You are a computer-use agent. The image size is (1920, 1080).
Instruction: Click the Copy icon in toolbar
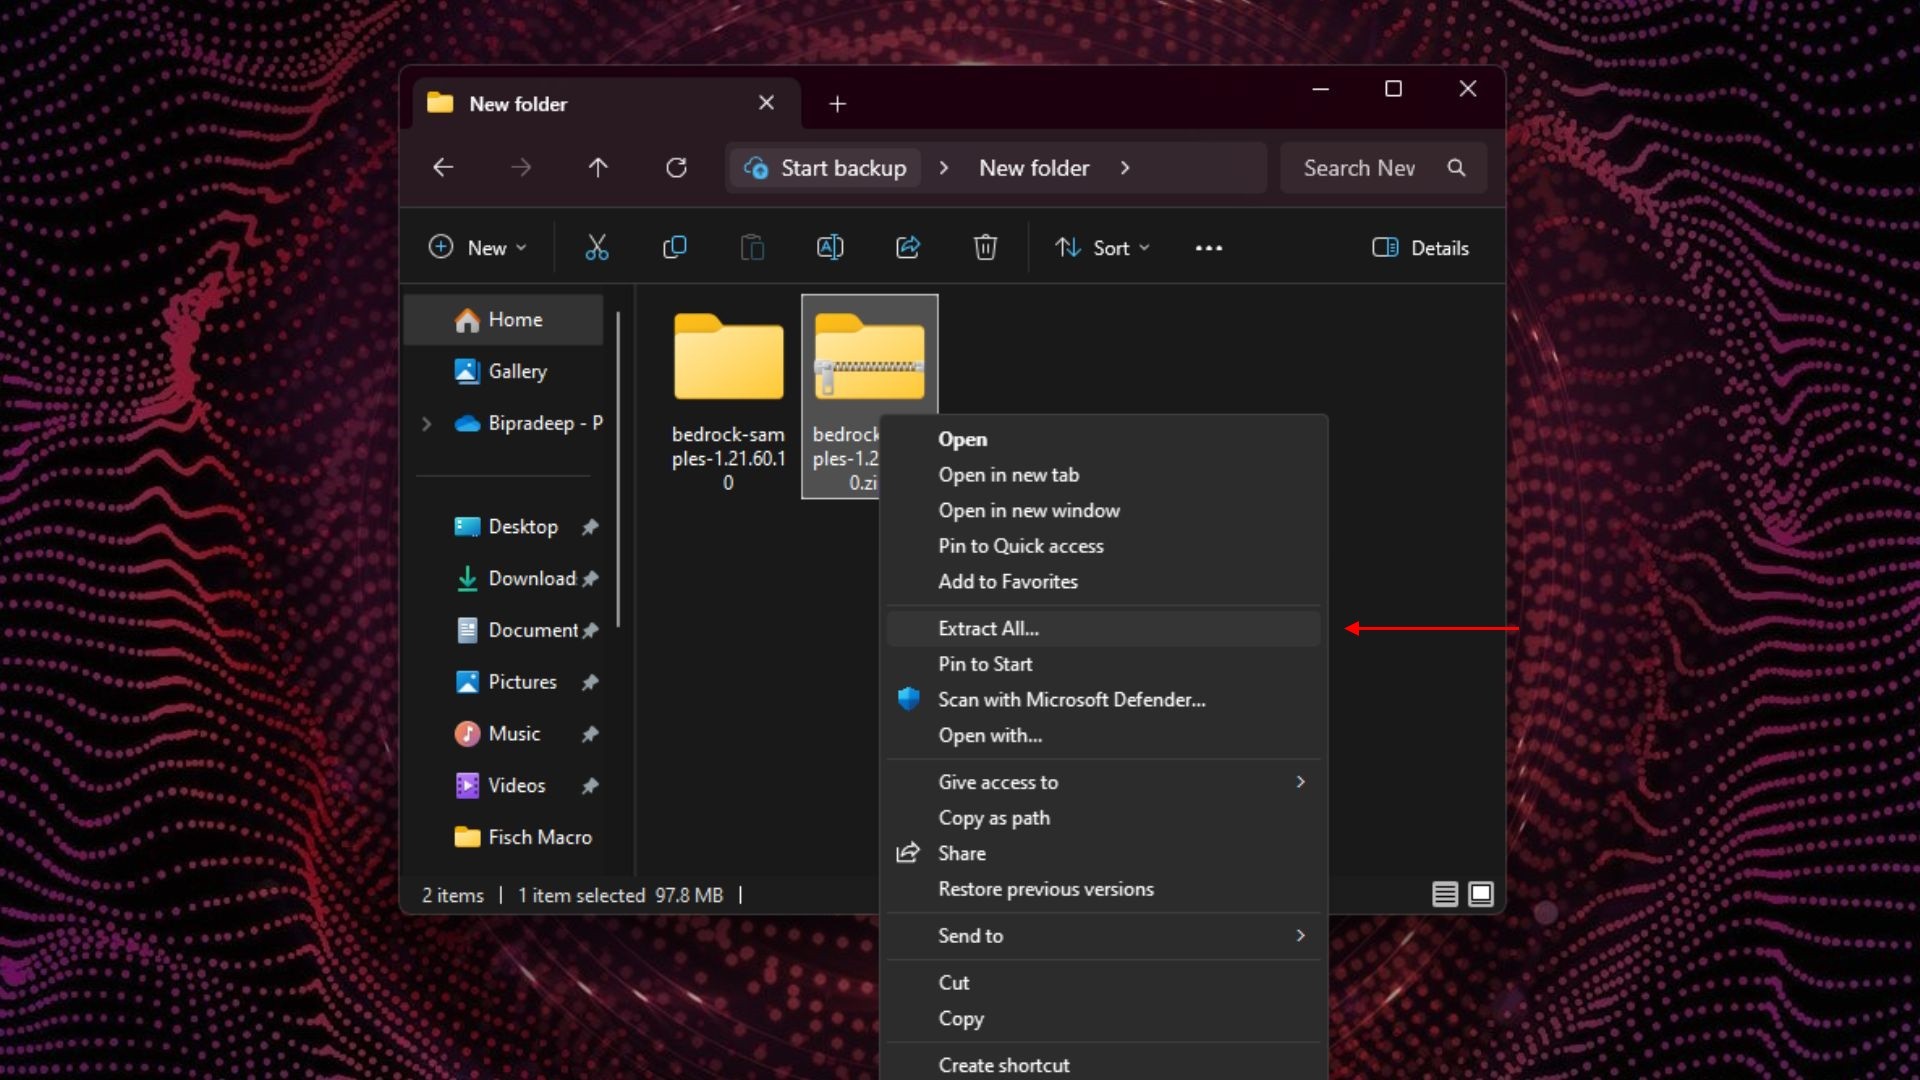pyautogui.click(x=675, y=247)
